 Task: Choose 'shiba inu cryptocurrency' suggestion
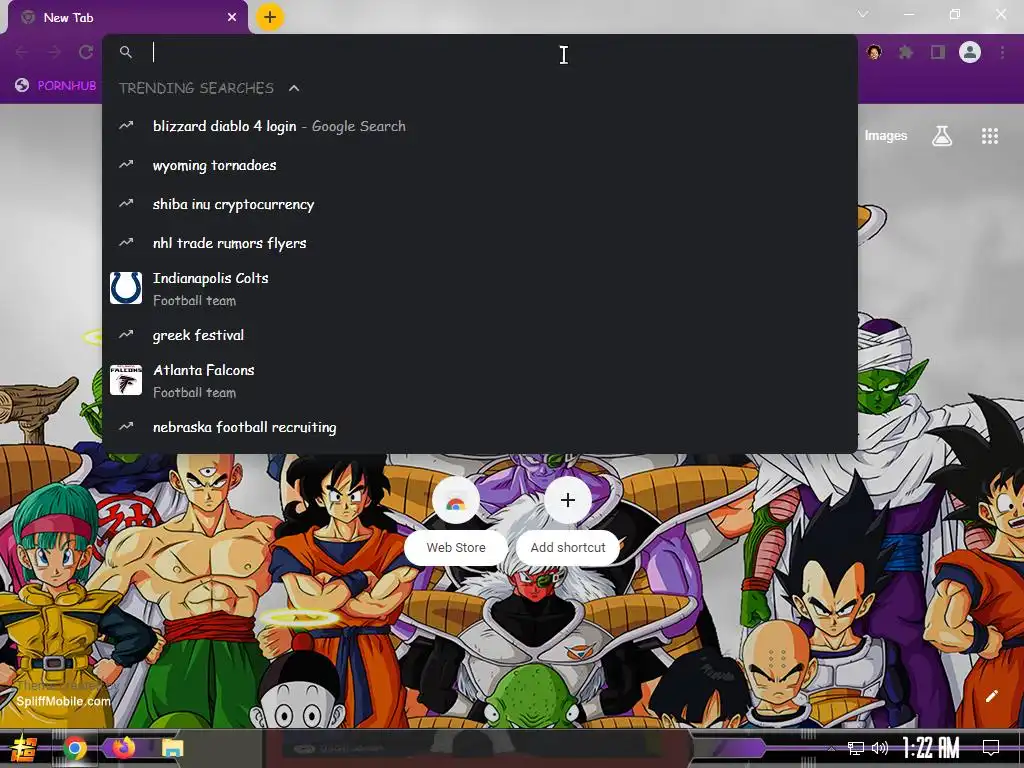[479, 204]
